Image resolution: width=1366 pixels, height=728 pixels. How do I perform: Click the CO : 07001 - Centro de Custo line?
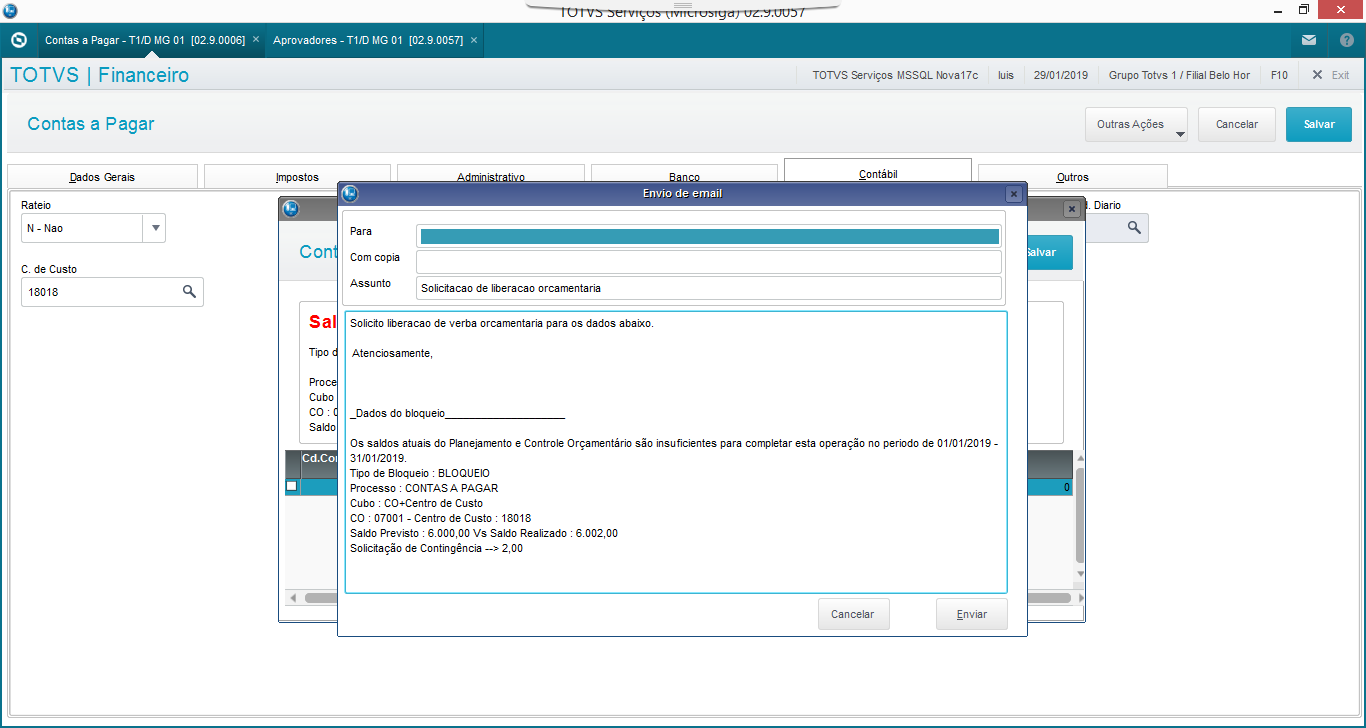point(440,518)
